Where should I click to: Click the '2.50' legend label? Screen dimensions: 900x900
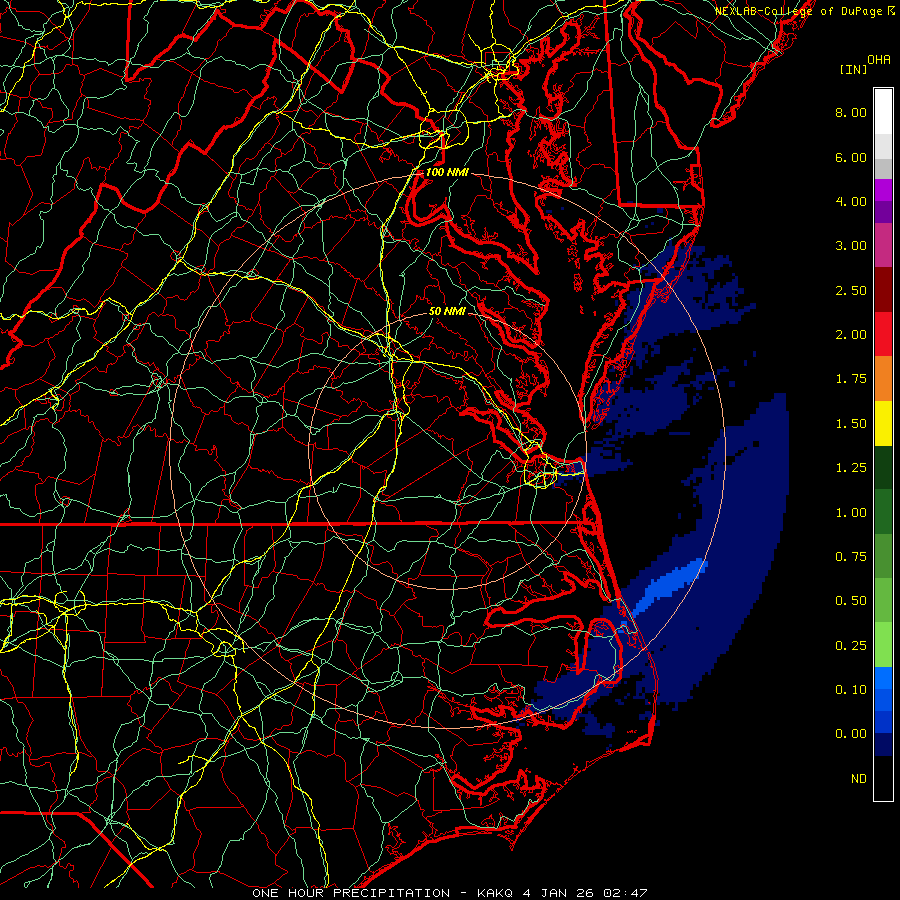click(851, 290)
